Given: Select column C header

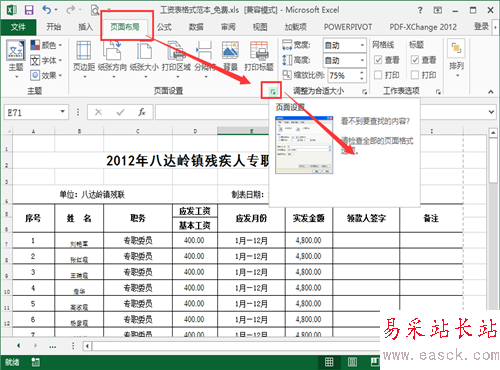Looking at the screenshot, I should [x=138, y=131].
